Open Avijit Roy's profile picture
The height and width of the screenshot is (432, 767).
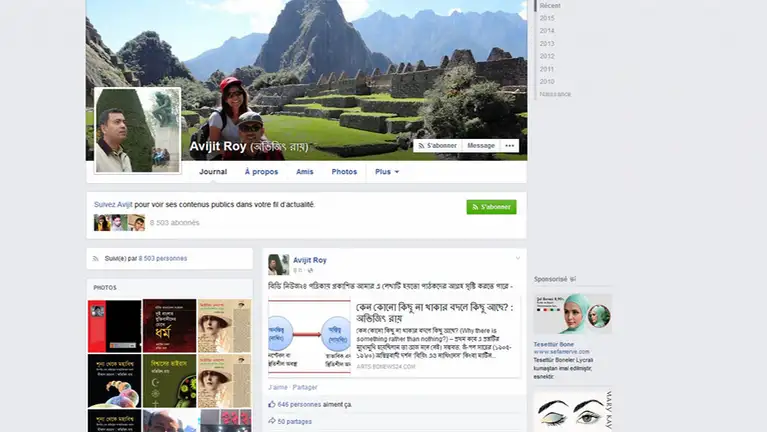137,130
